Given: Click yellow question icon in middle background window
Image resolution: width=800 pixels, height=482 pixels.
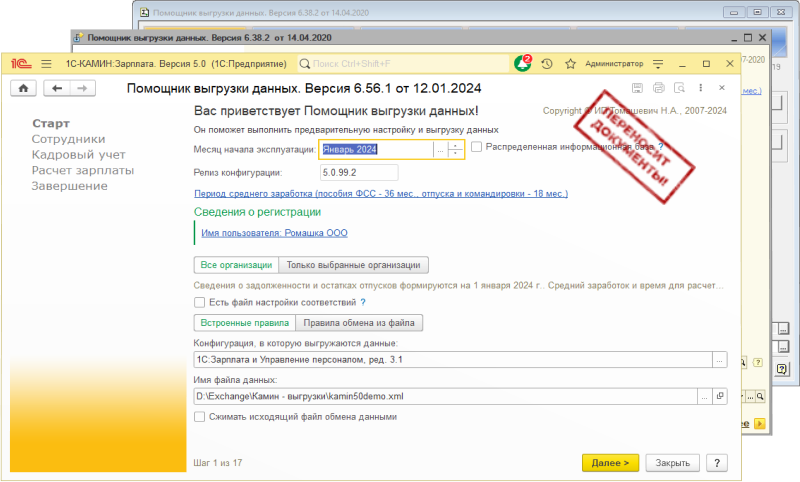Looking at the screenshot, I should [x=758, y=362].
